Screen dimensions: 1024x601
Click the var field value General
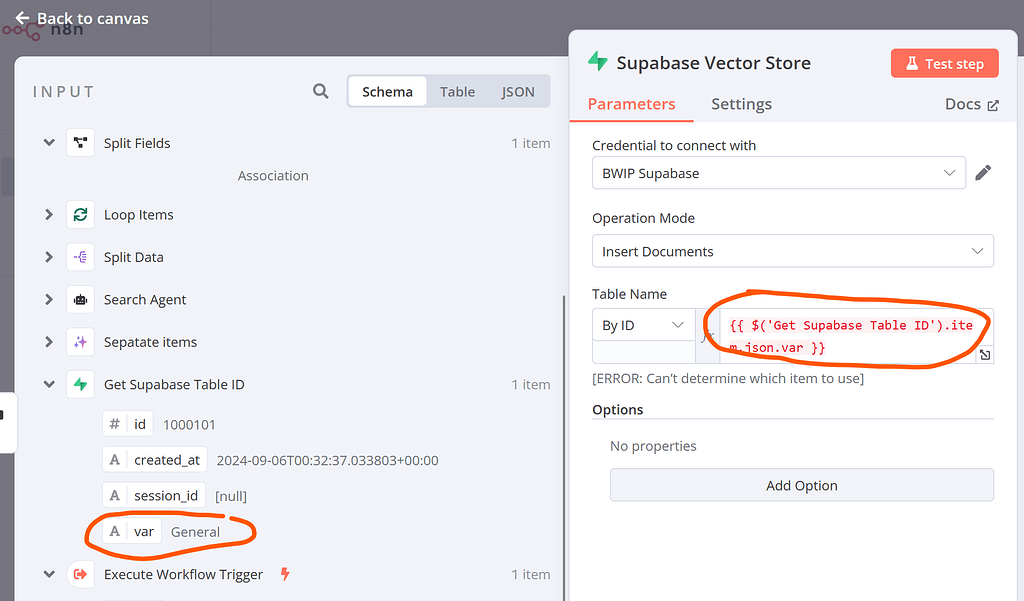[196, 531]
